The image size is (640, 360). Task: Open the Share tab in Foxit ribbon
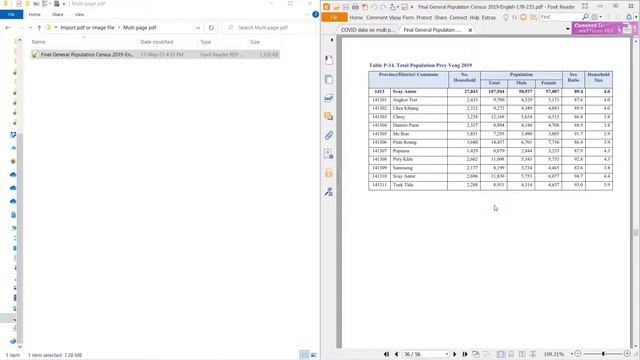click(x=441, y=18)
